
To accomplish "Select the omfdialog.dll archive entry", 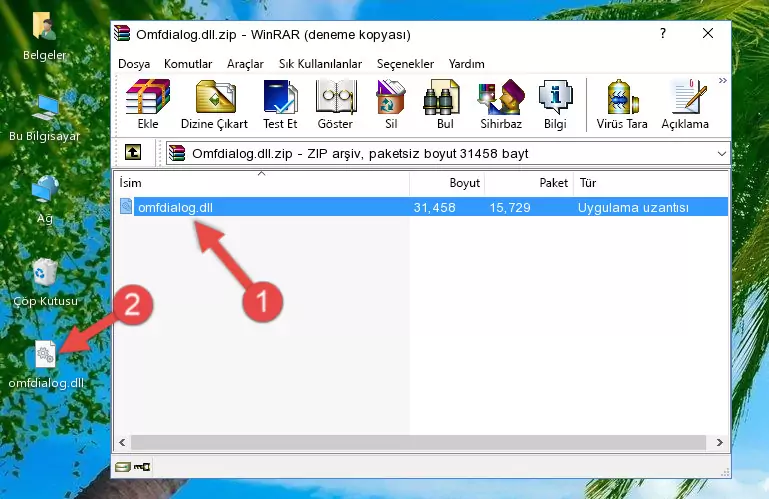I will tap(422, 207).
